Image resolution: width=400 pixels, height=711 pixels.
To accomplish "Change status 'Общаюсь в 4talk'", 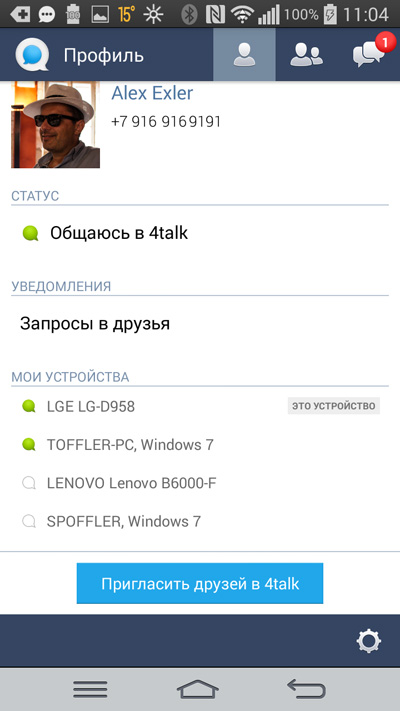I will click(200, 234).
